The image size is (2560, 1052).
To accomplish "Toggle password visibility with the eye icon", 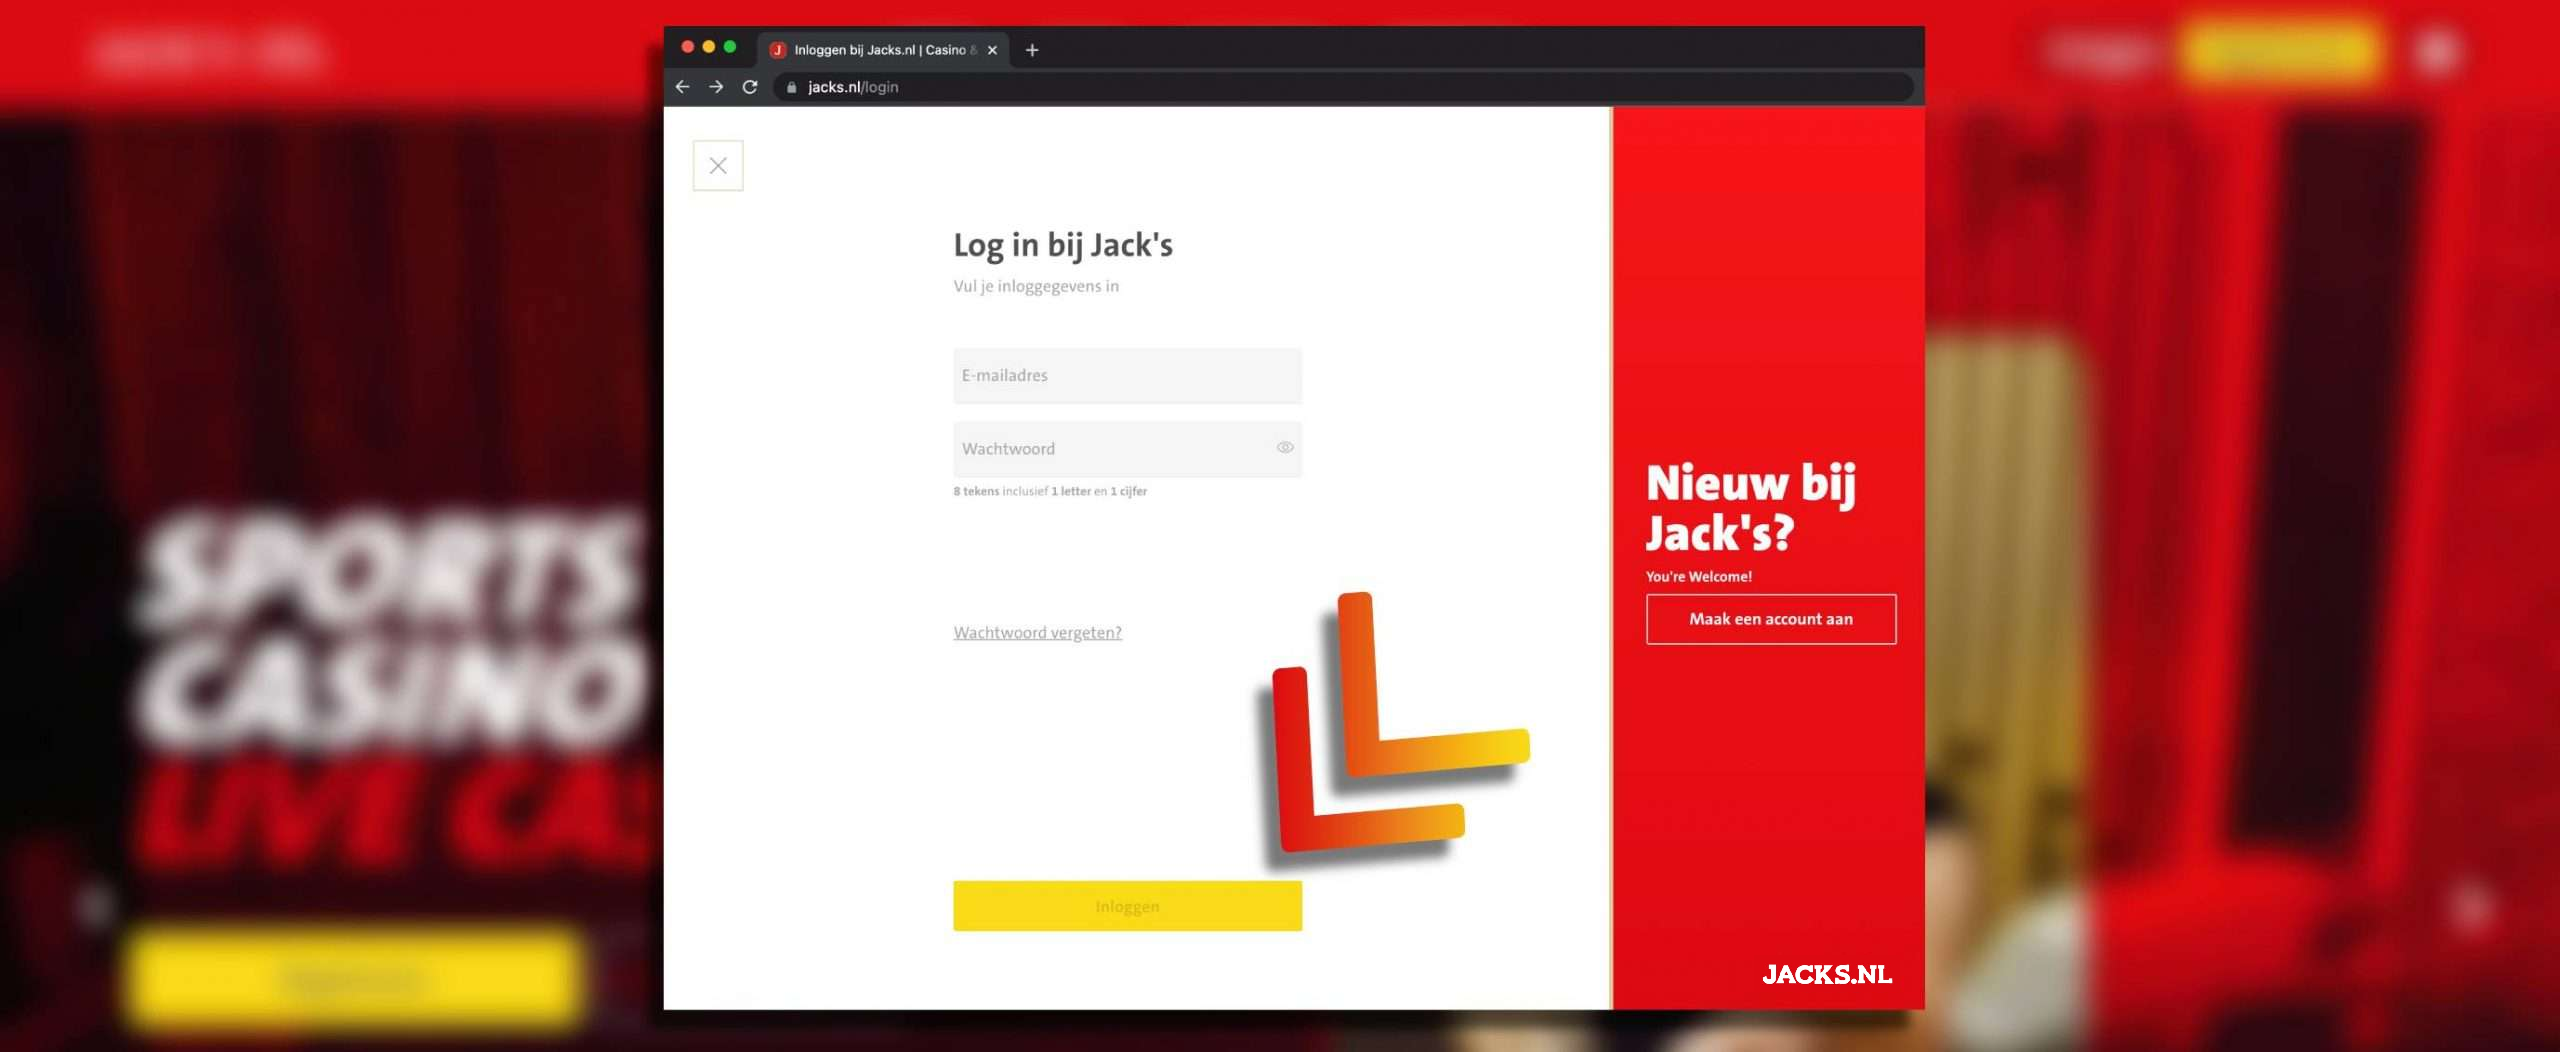I will click(x=1285, y=448).
